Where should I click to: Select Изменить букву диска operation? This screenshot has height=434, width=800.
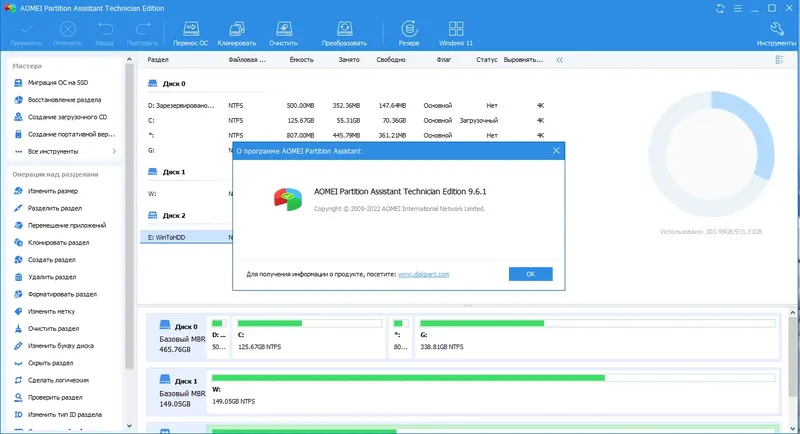[61, 346]
